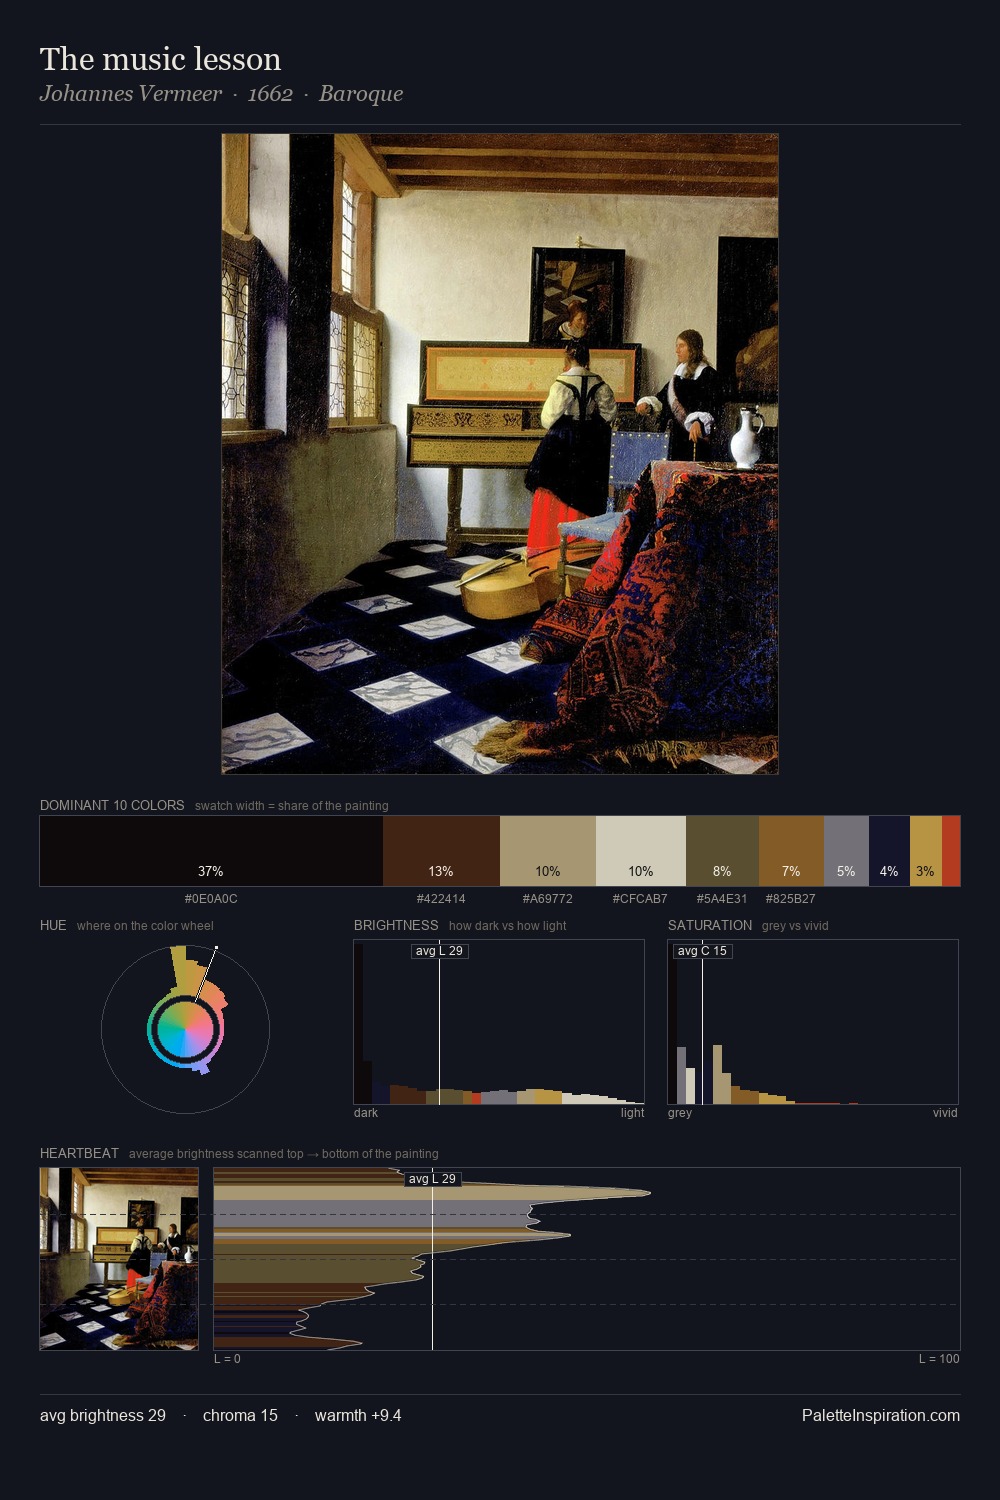Open the small painting thumbnail beside Heartbeat
Viewport: 1000px width, 1500px height.
119,1259
